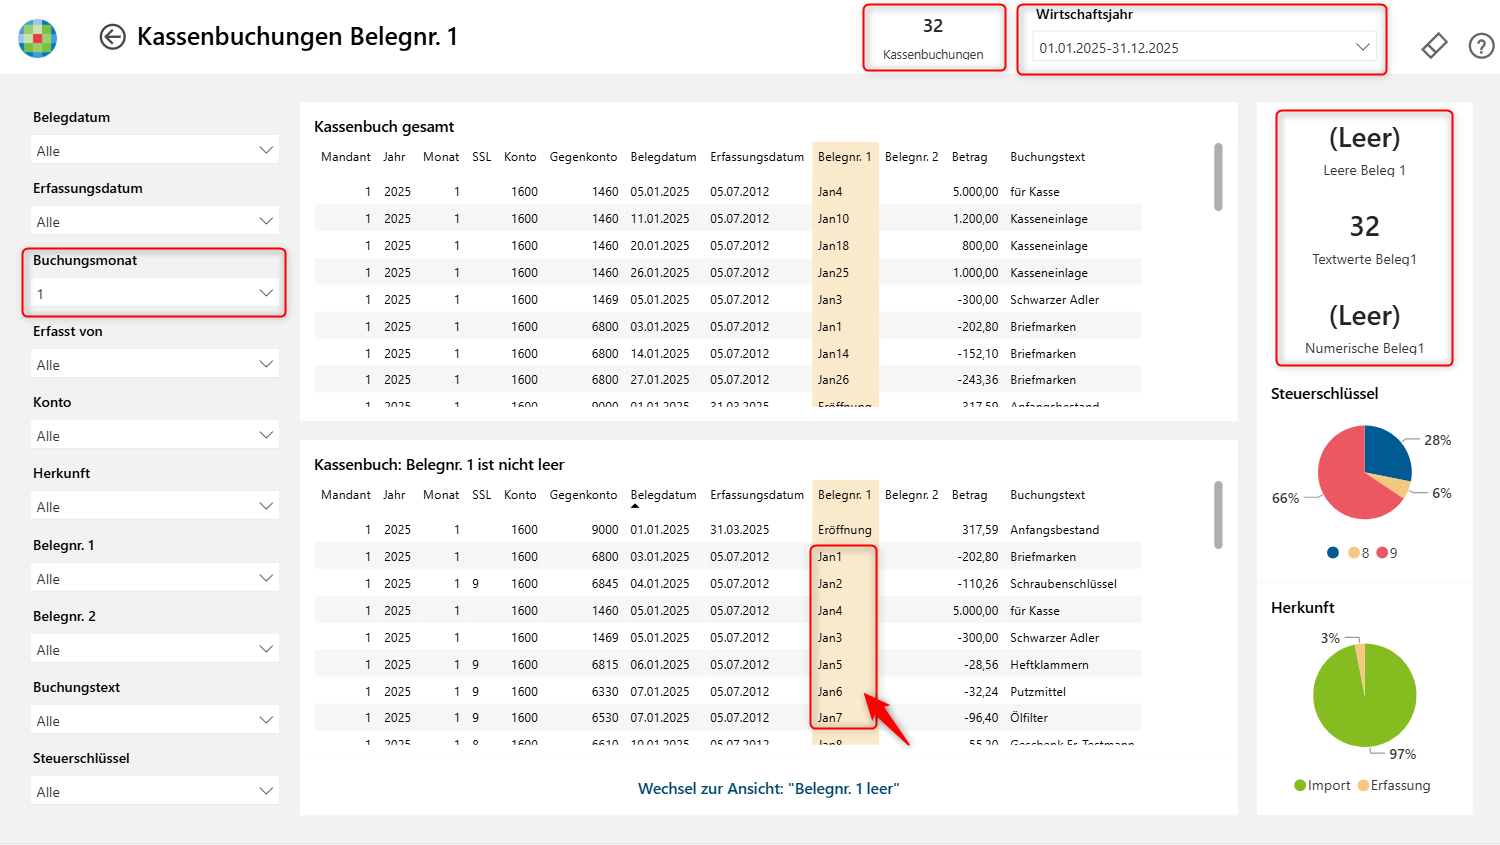Image resolution: width=1500 pixels, height=845 pixels.
Task: Click the Erfassung legend entry
Action: click(1394, 786)
